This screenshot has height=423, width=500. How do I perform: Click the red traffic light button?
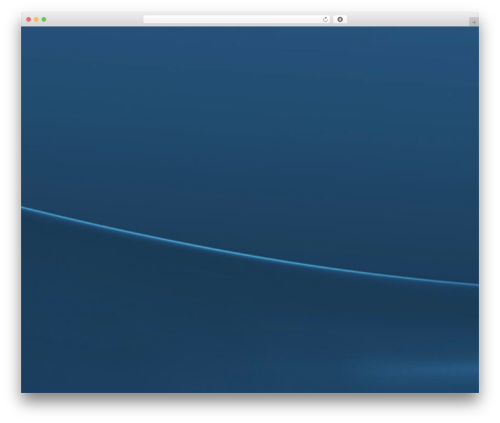pos(29,20)
